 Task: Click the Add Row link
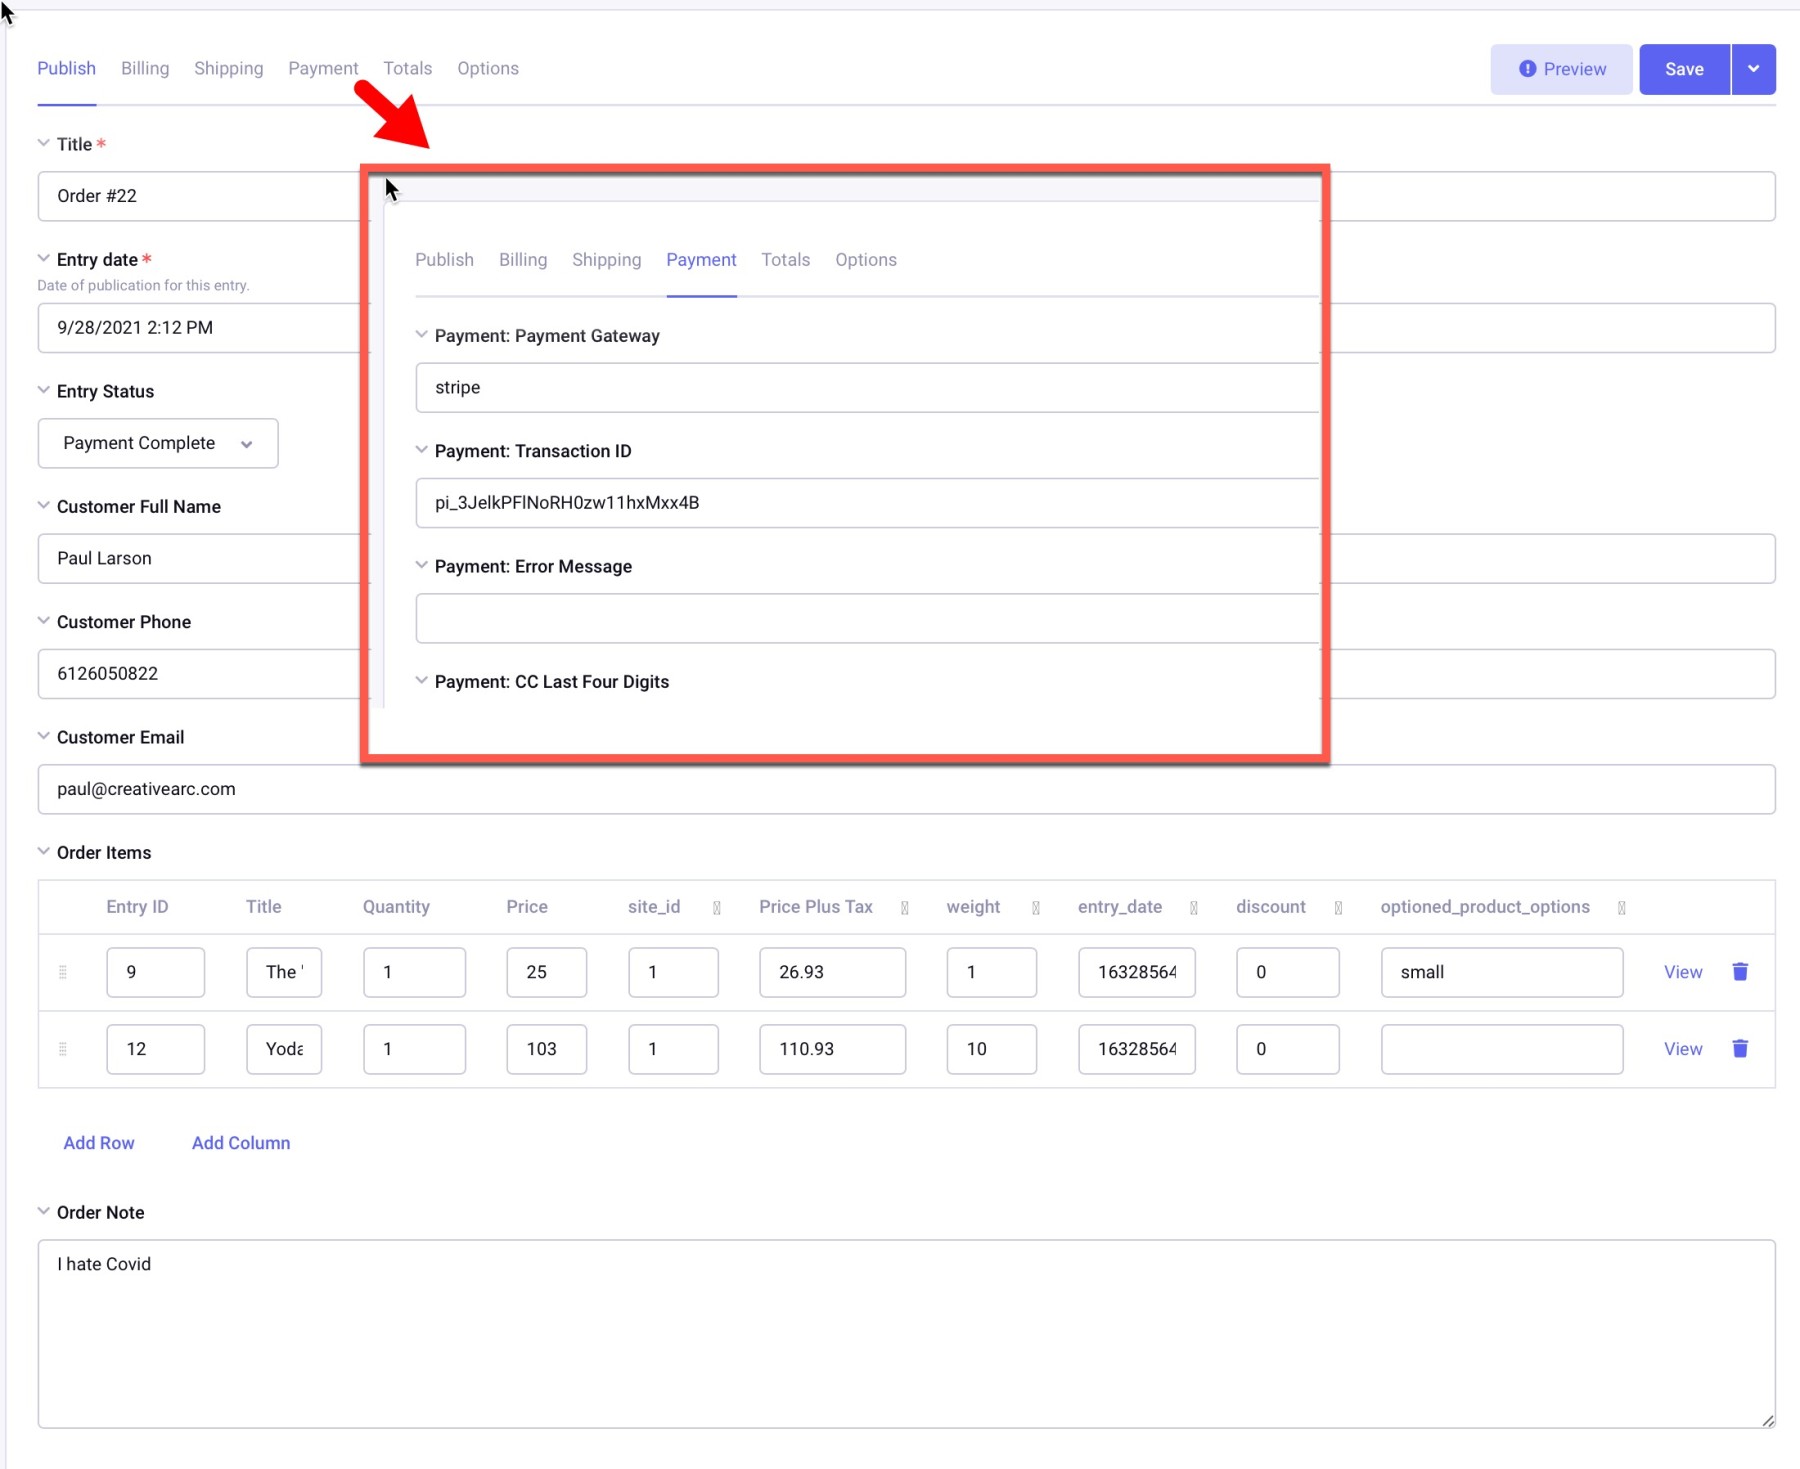pos(99,1143)
